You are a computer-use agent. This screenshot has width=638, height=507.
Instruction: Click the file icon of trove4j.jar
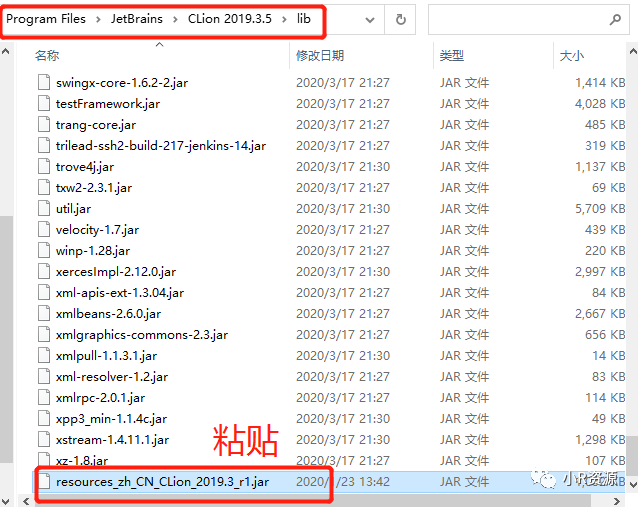pos(44,166)
